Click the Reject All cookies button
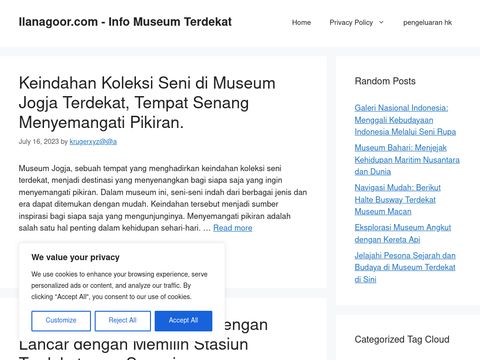 (123, 321)
